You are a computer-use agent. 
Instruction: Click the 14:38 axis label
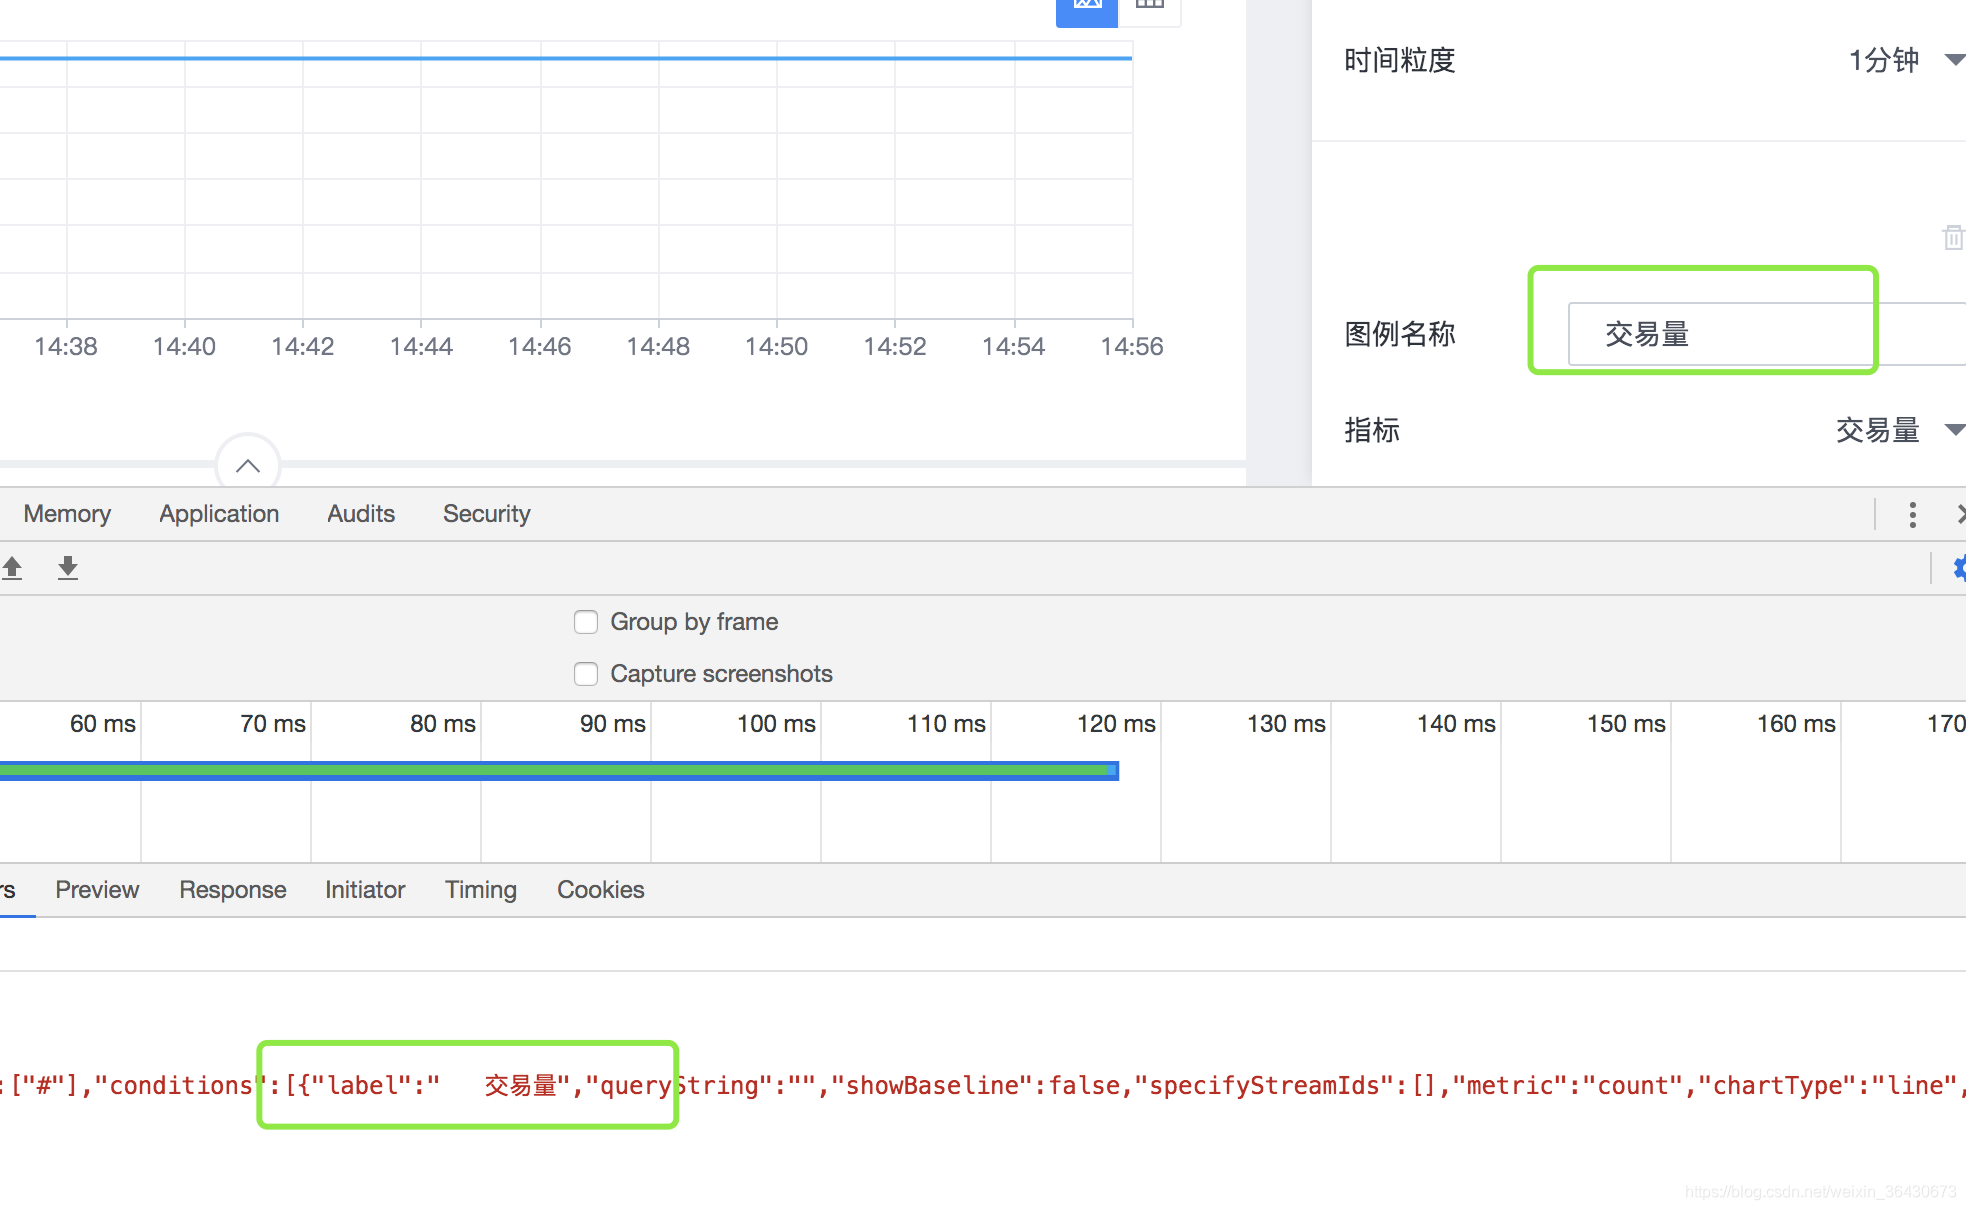66,347
